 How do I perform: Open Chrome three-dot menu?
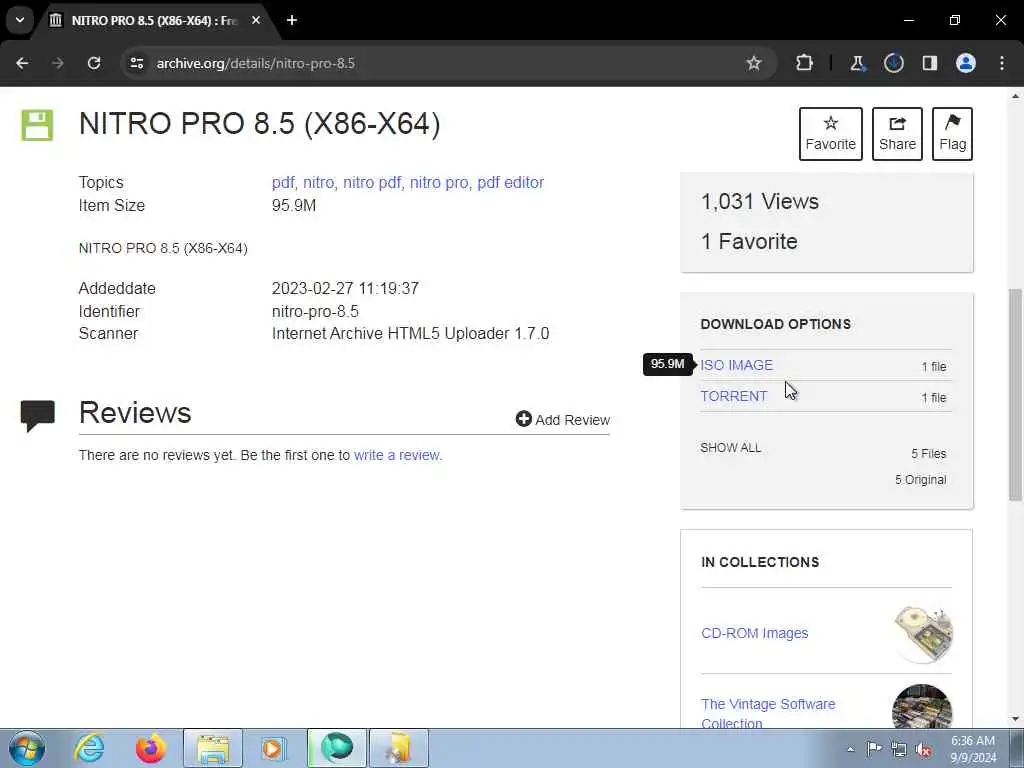pyautogui.click(x=1002, y=63)
